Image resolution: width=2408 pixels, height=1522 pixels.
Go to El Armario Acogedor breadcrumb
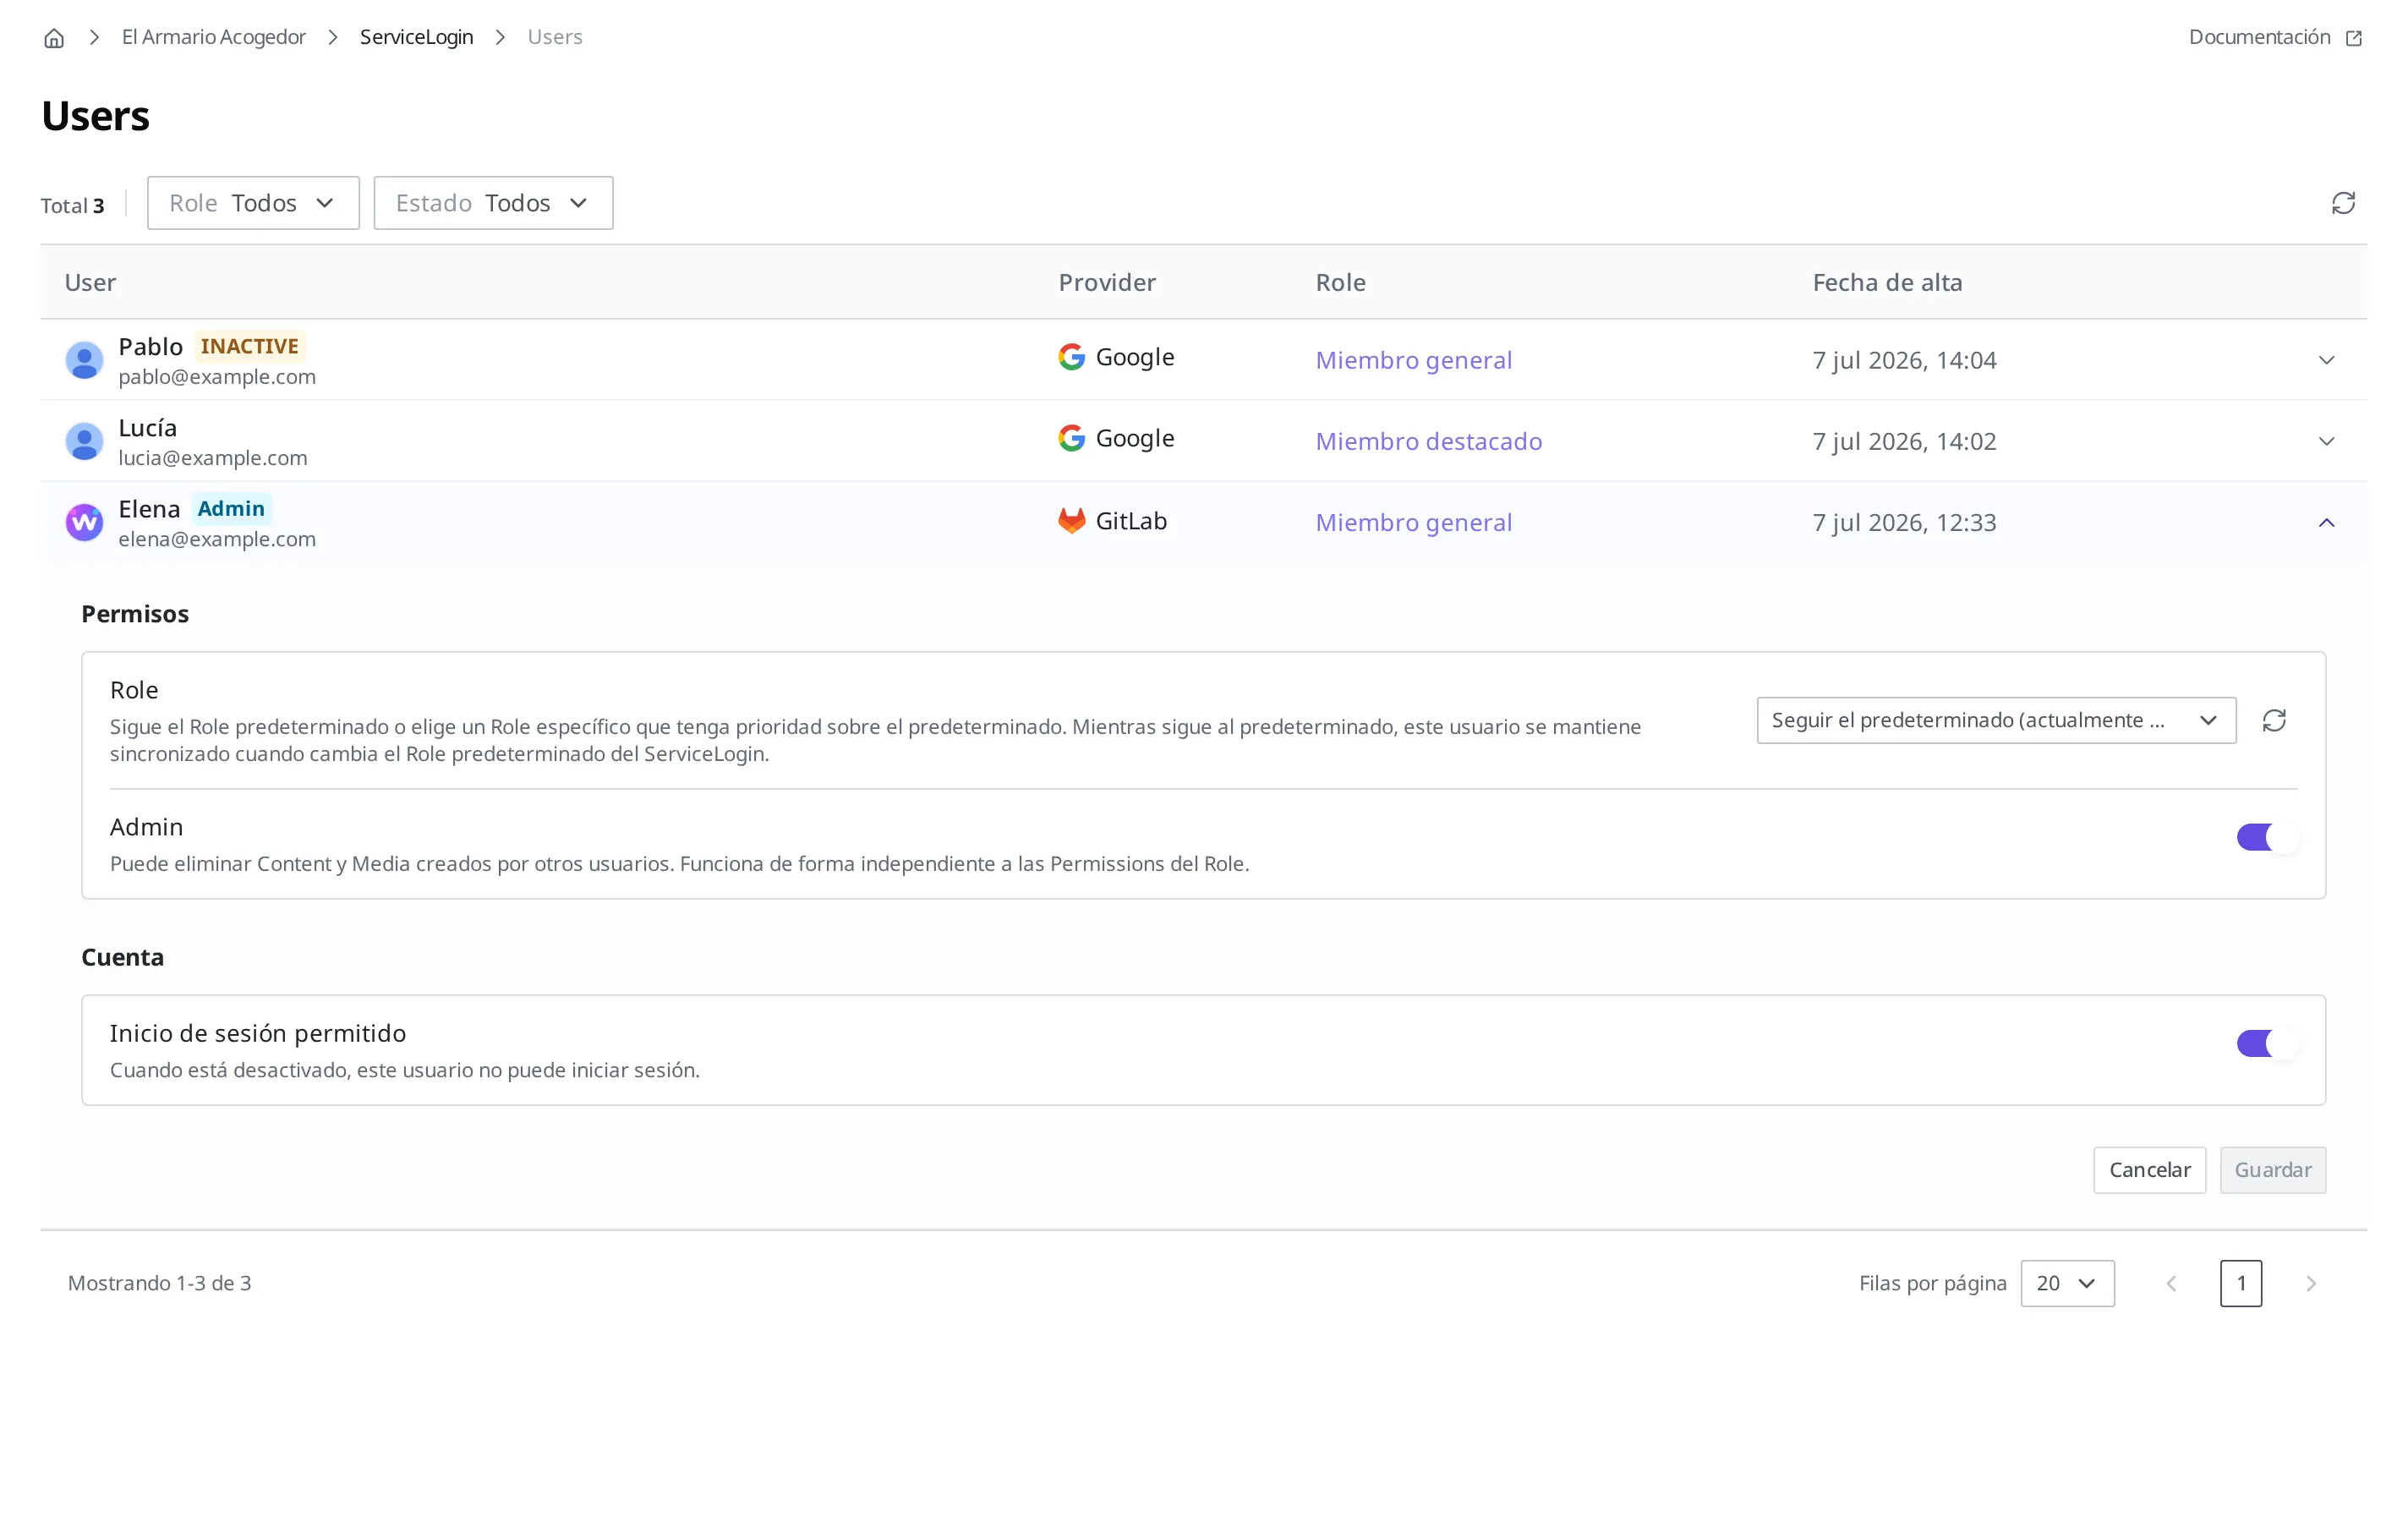click(214, 37)
